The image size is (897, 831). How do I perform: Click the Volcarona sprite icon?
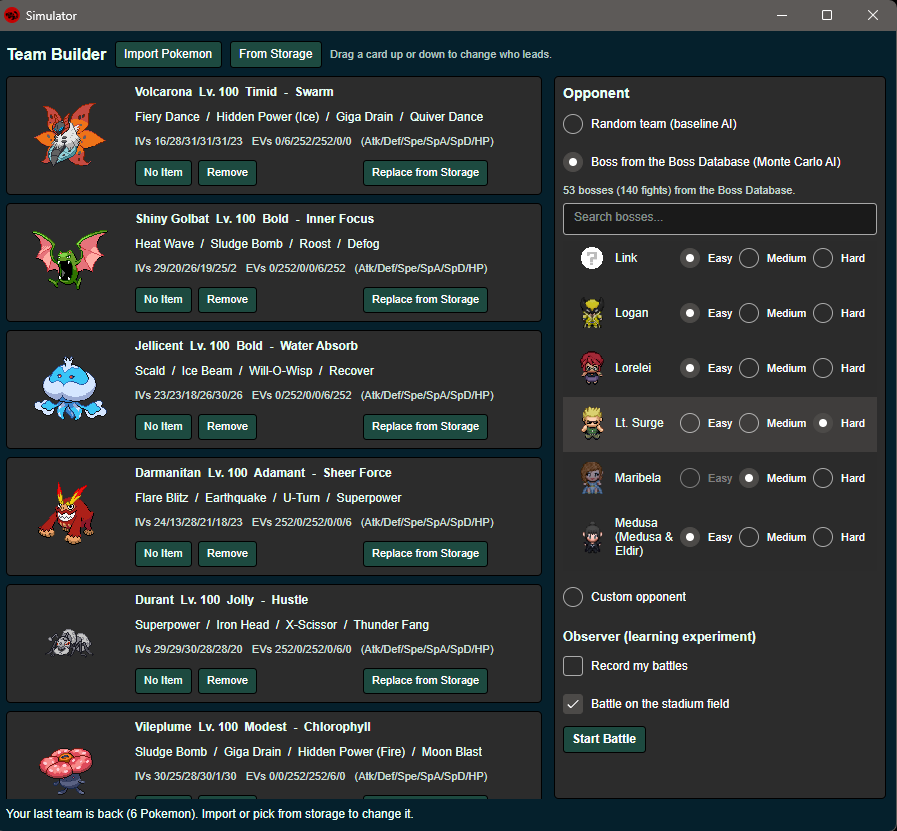click(70, 134)
